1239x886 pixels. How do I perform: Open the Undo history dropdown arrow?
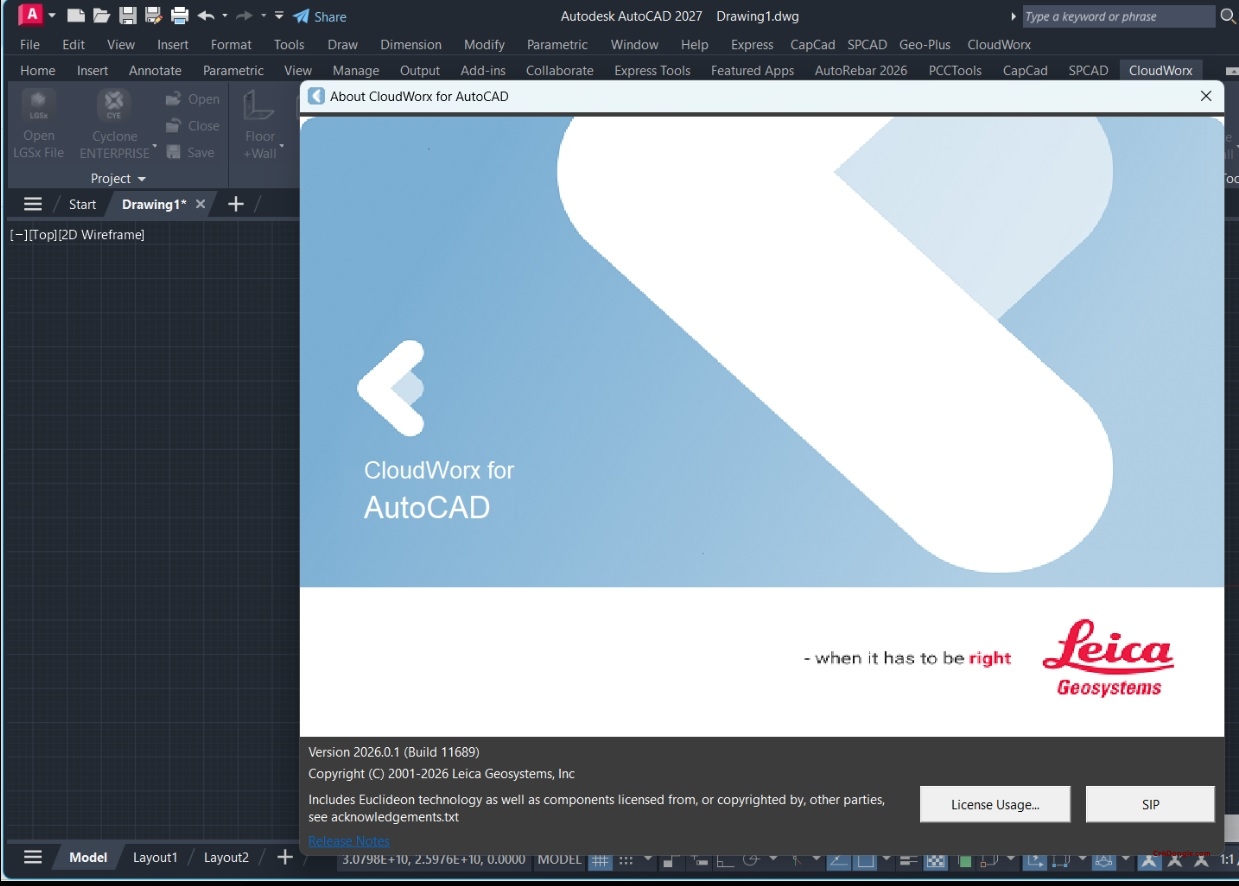click(224, 16)
